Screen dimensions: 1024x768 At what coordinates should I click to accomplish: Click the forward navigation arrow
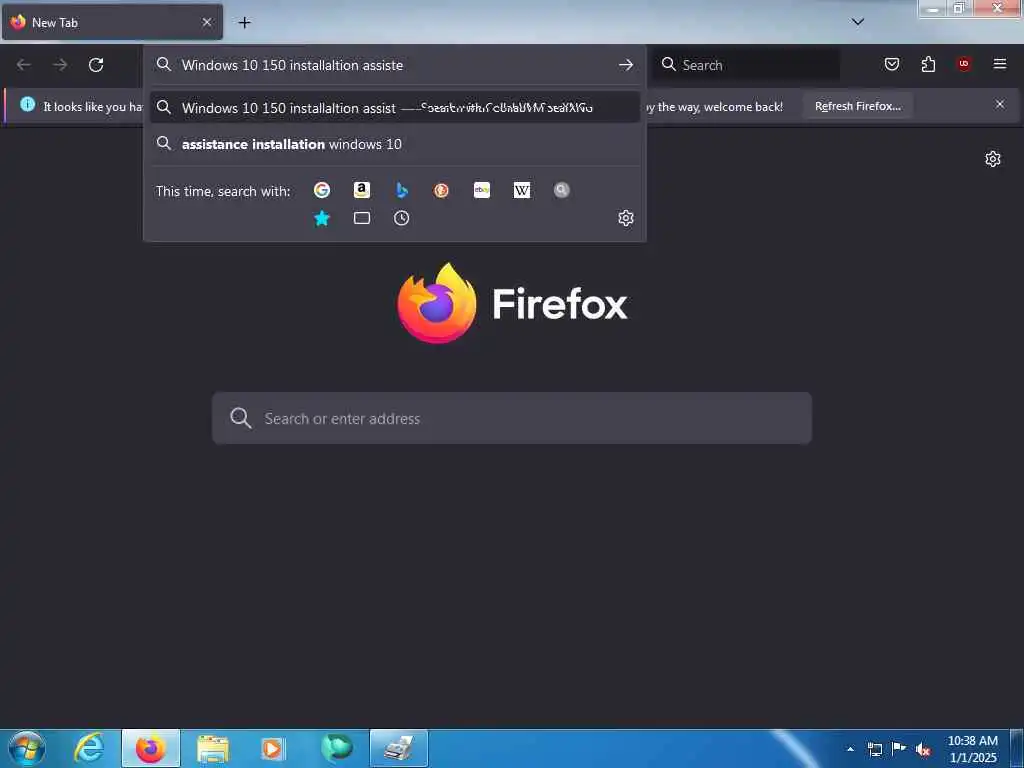(60, 65)
